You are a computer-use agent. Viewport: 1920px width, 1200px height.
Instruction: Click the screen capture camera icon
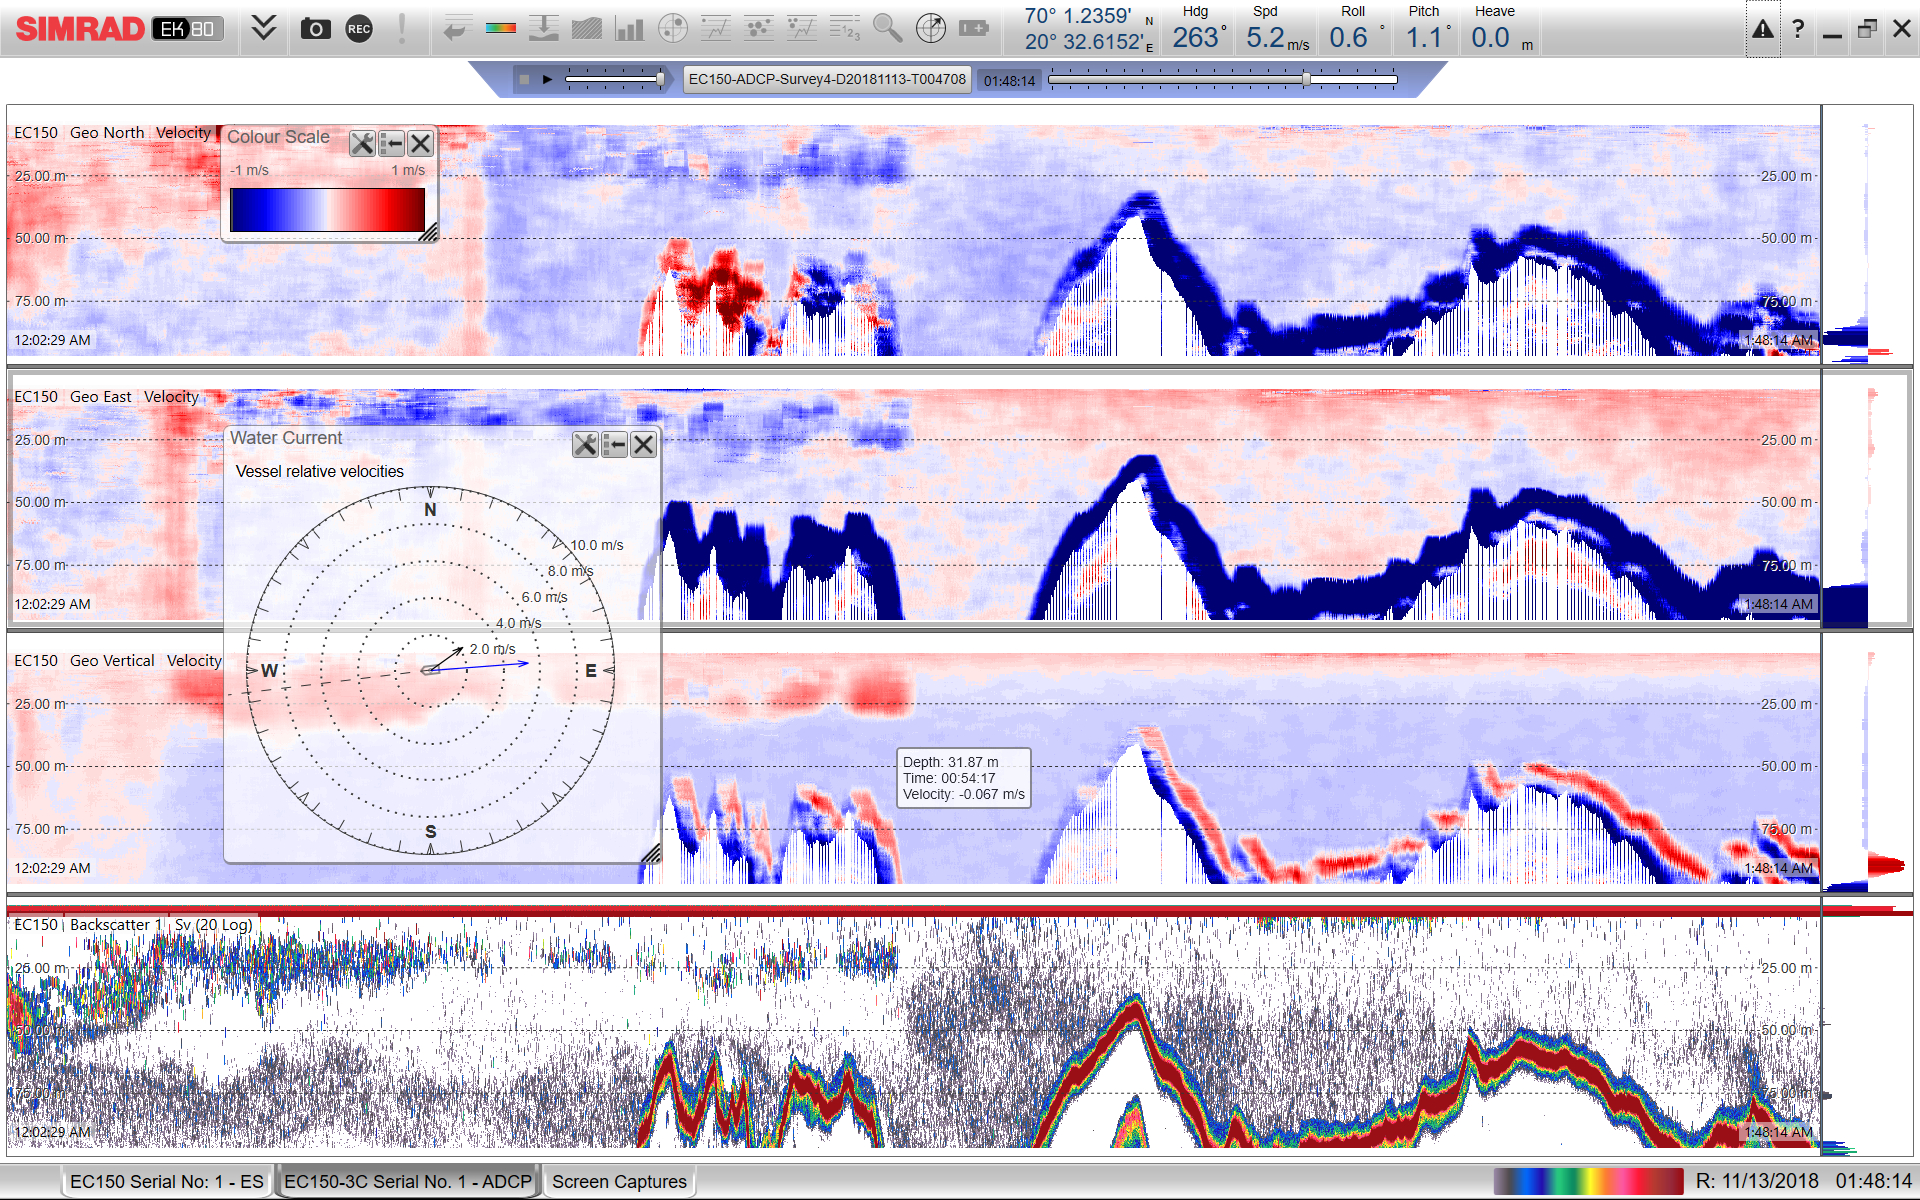coord(315,29)
